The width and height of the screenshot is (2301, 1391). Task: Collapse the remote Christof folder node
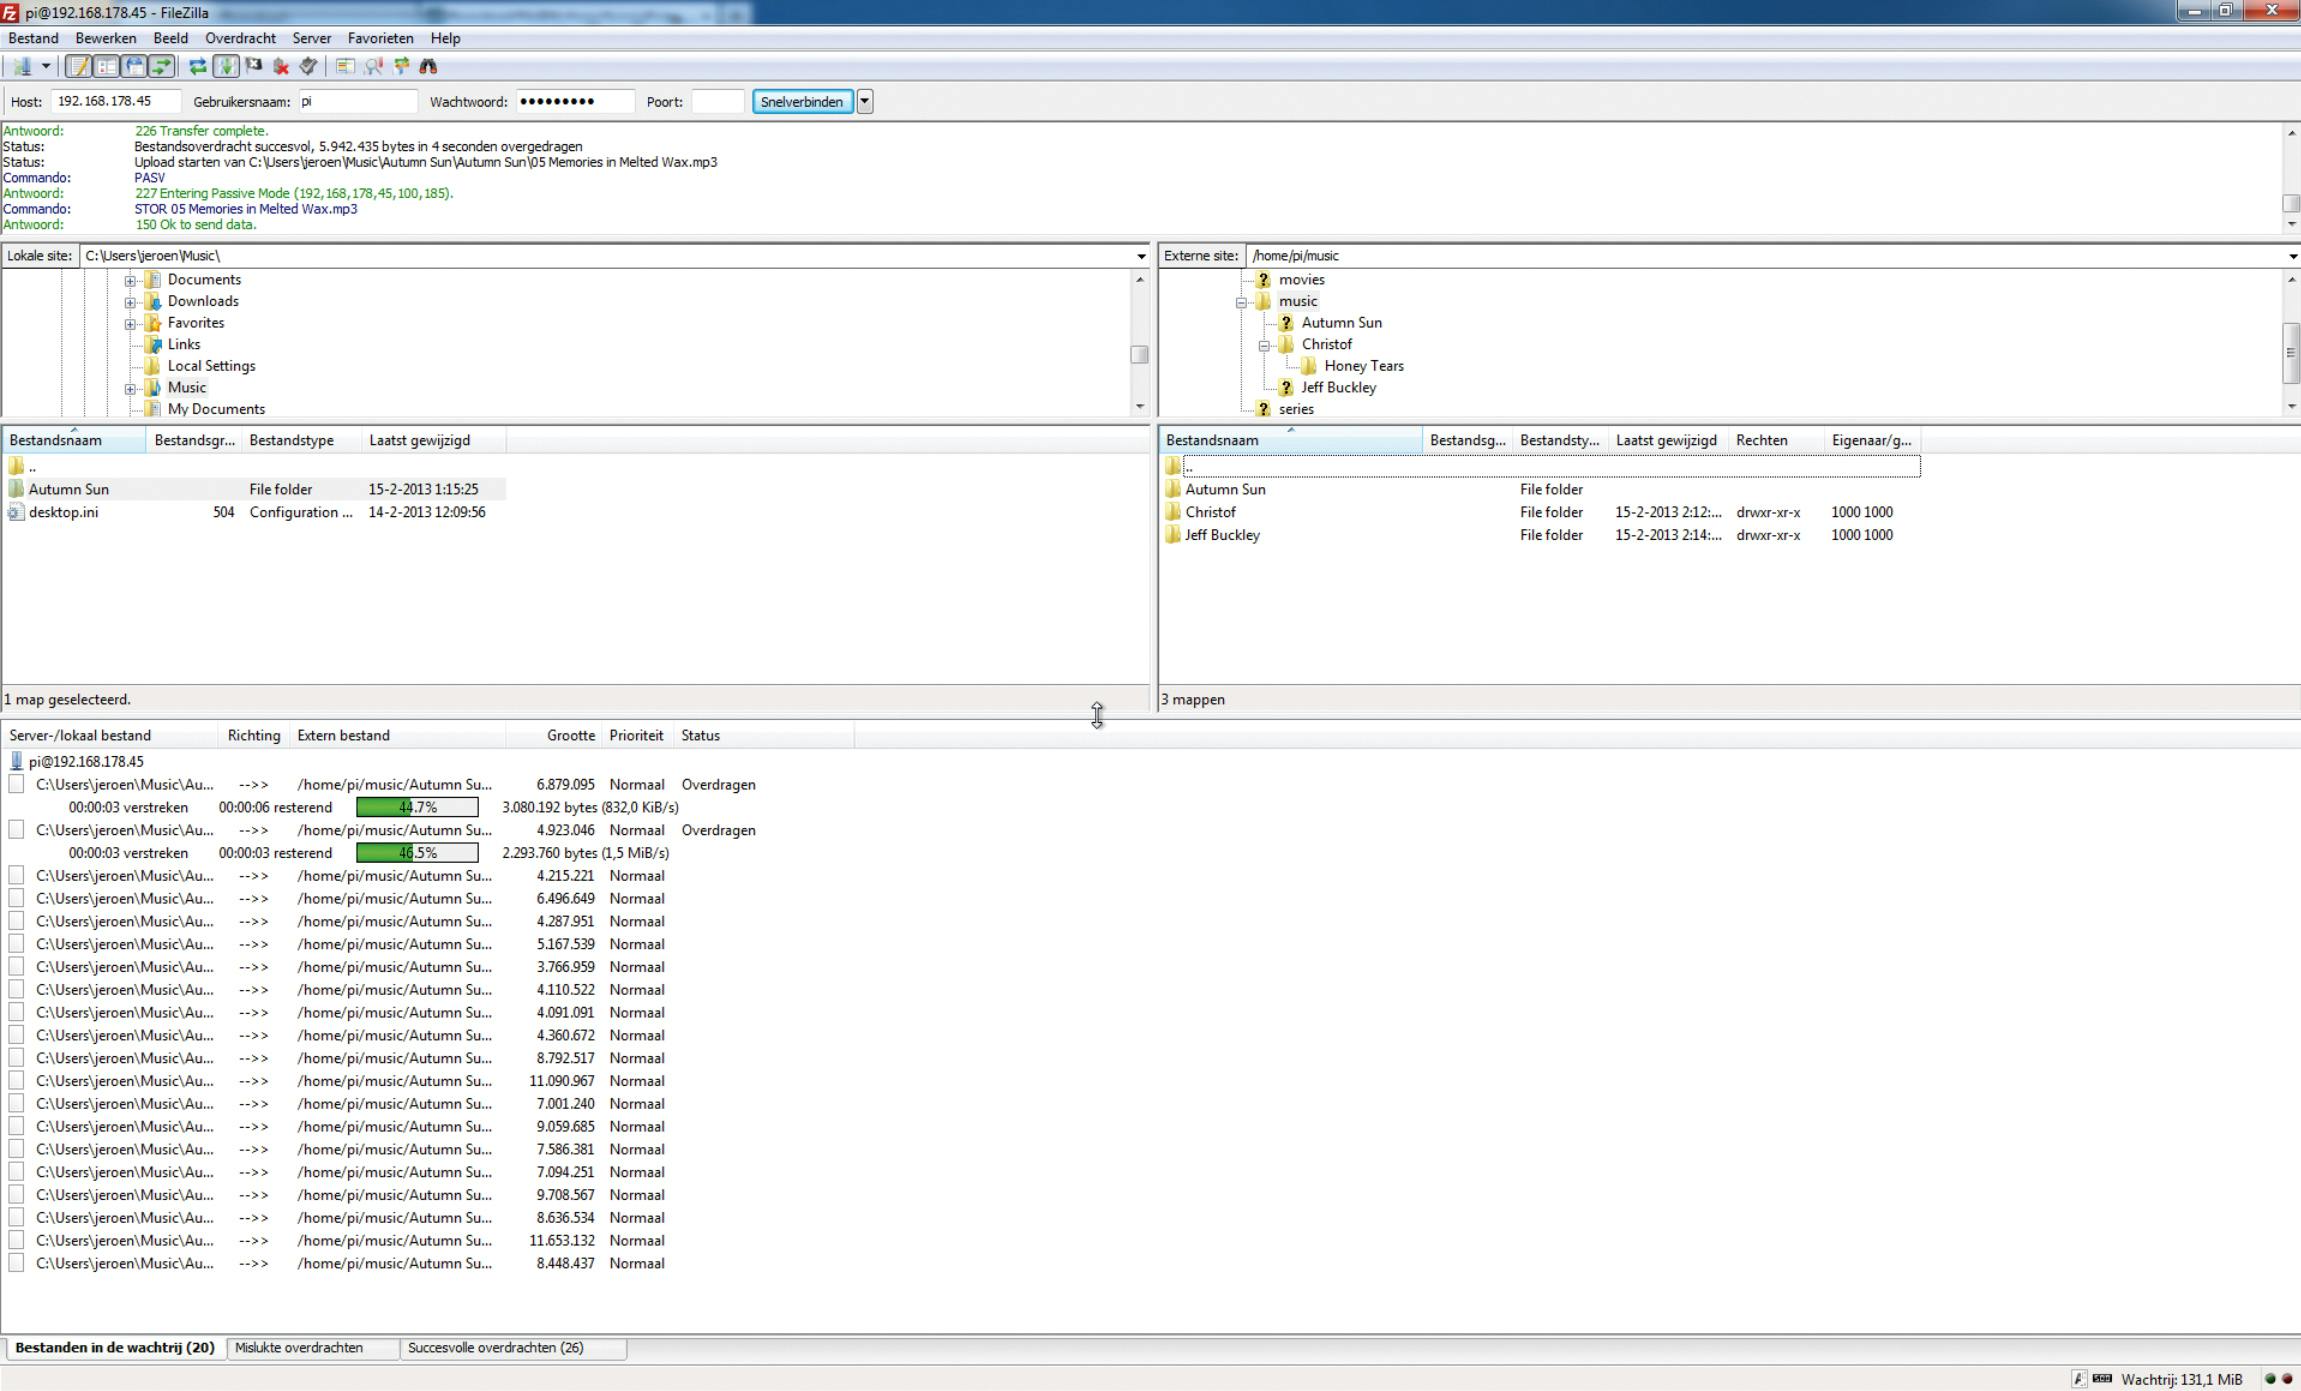tap(1264, 345)
